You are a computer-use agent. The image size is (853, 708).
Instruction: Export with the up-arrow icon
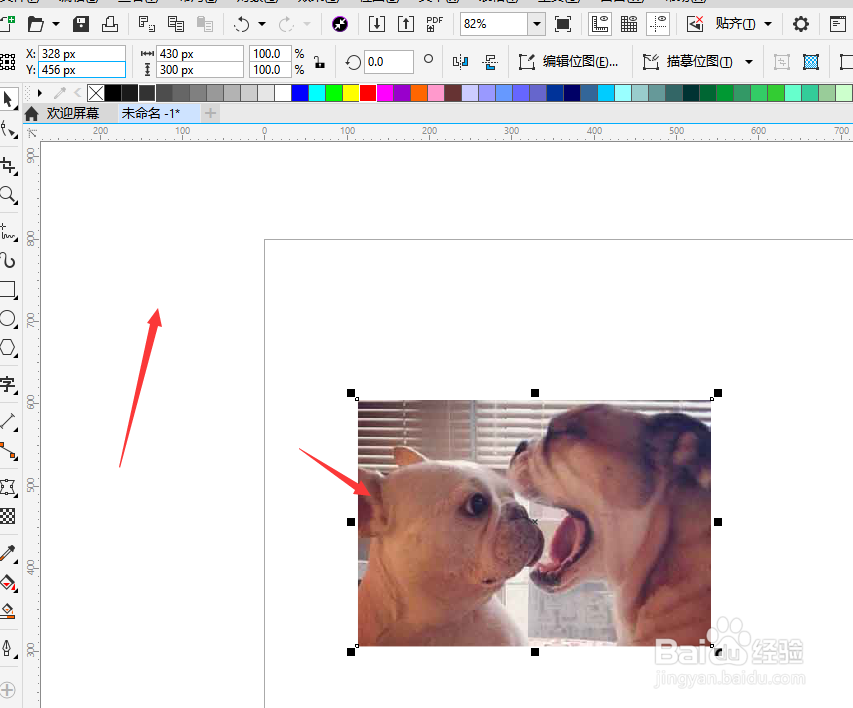[x=406, y=24]
